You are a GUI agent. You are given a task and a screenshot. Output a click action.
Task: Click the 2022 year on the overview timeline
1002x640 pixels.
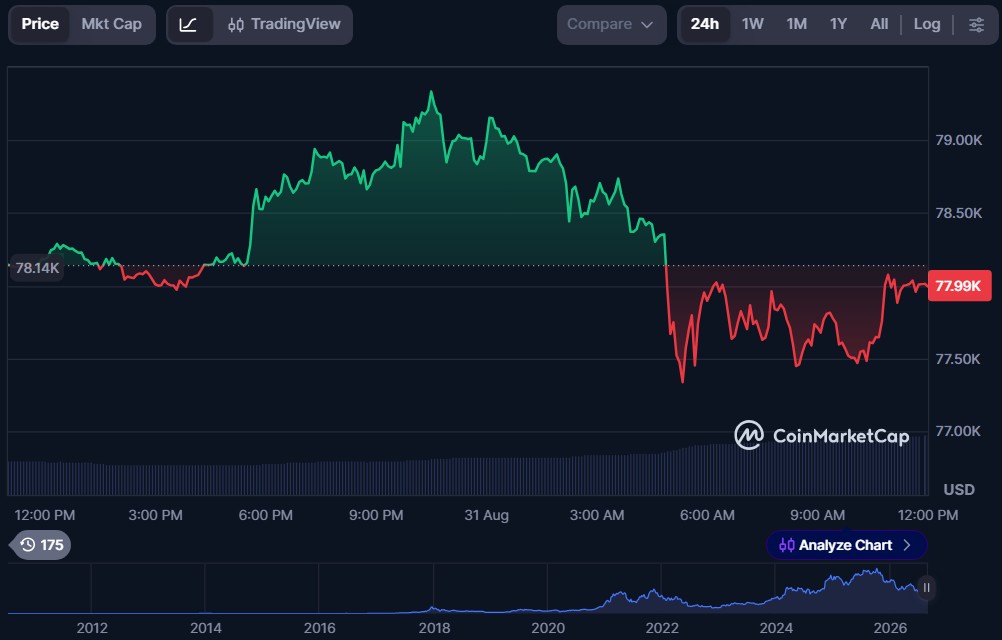[662, 629]
